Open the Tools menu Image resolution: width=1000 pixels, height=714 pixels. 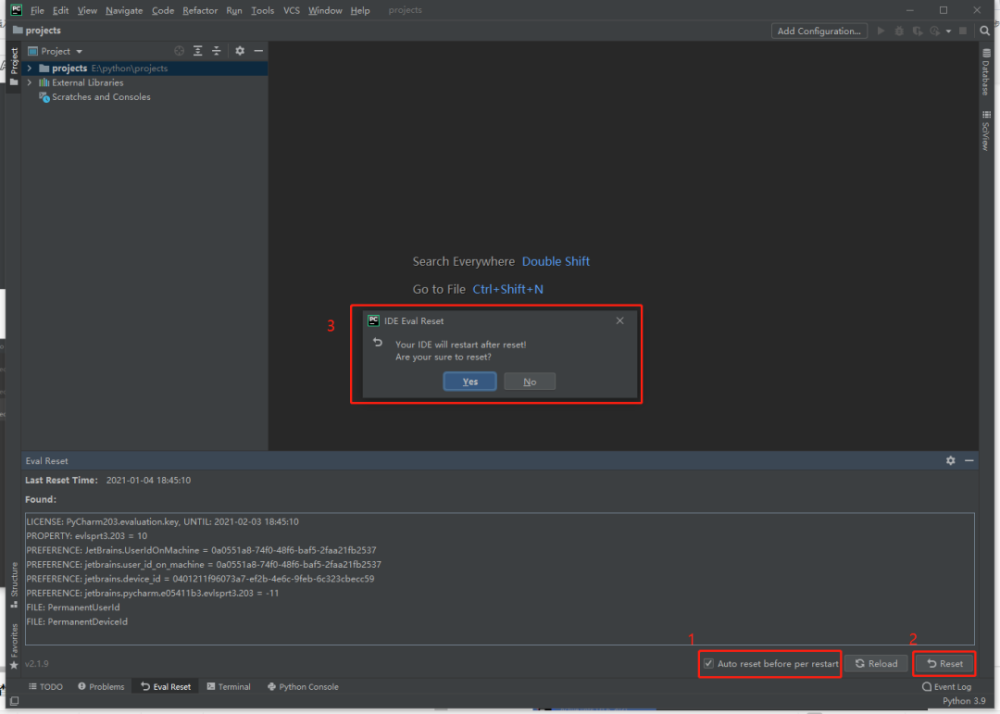(x=262, y=10)
